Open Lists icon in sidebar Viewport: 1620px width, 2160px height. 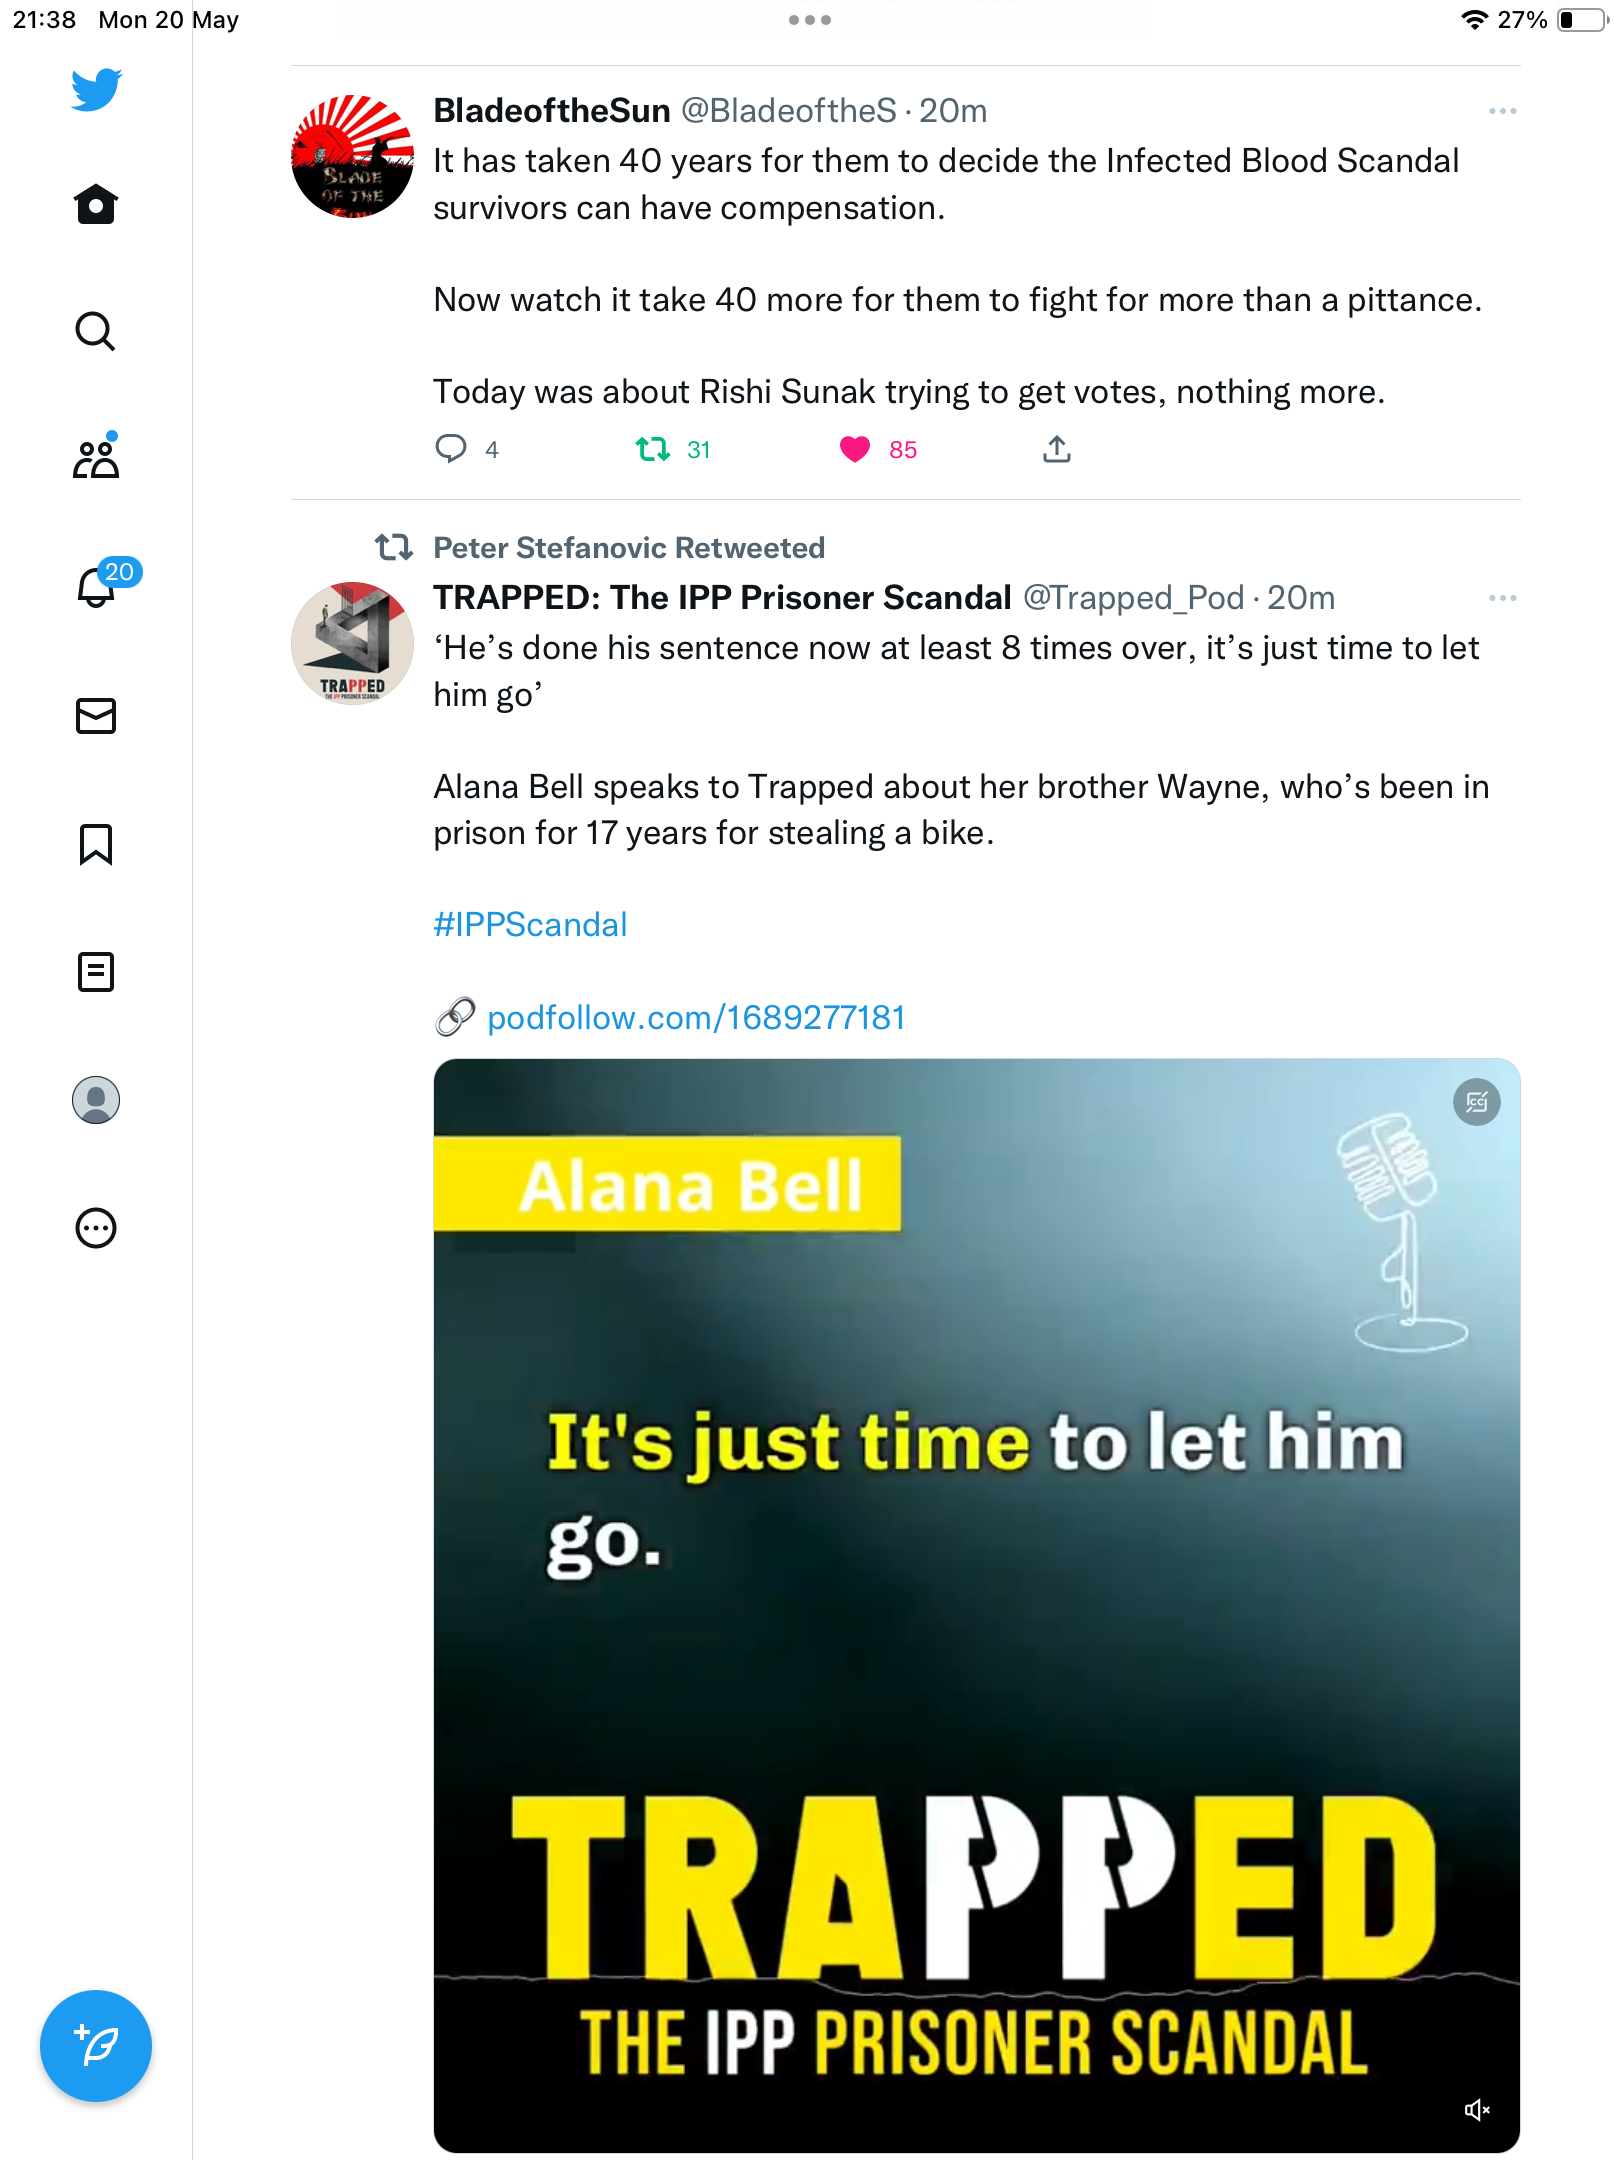(96, 972)
